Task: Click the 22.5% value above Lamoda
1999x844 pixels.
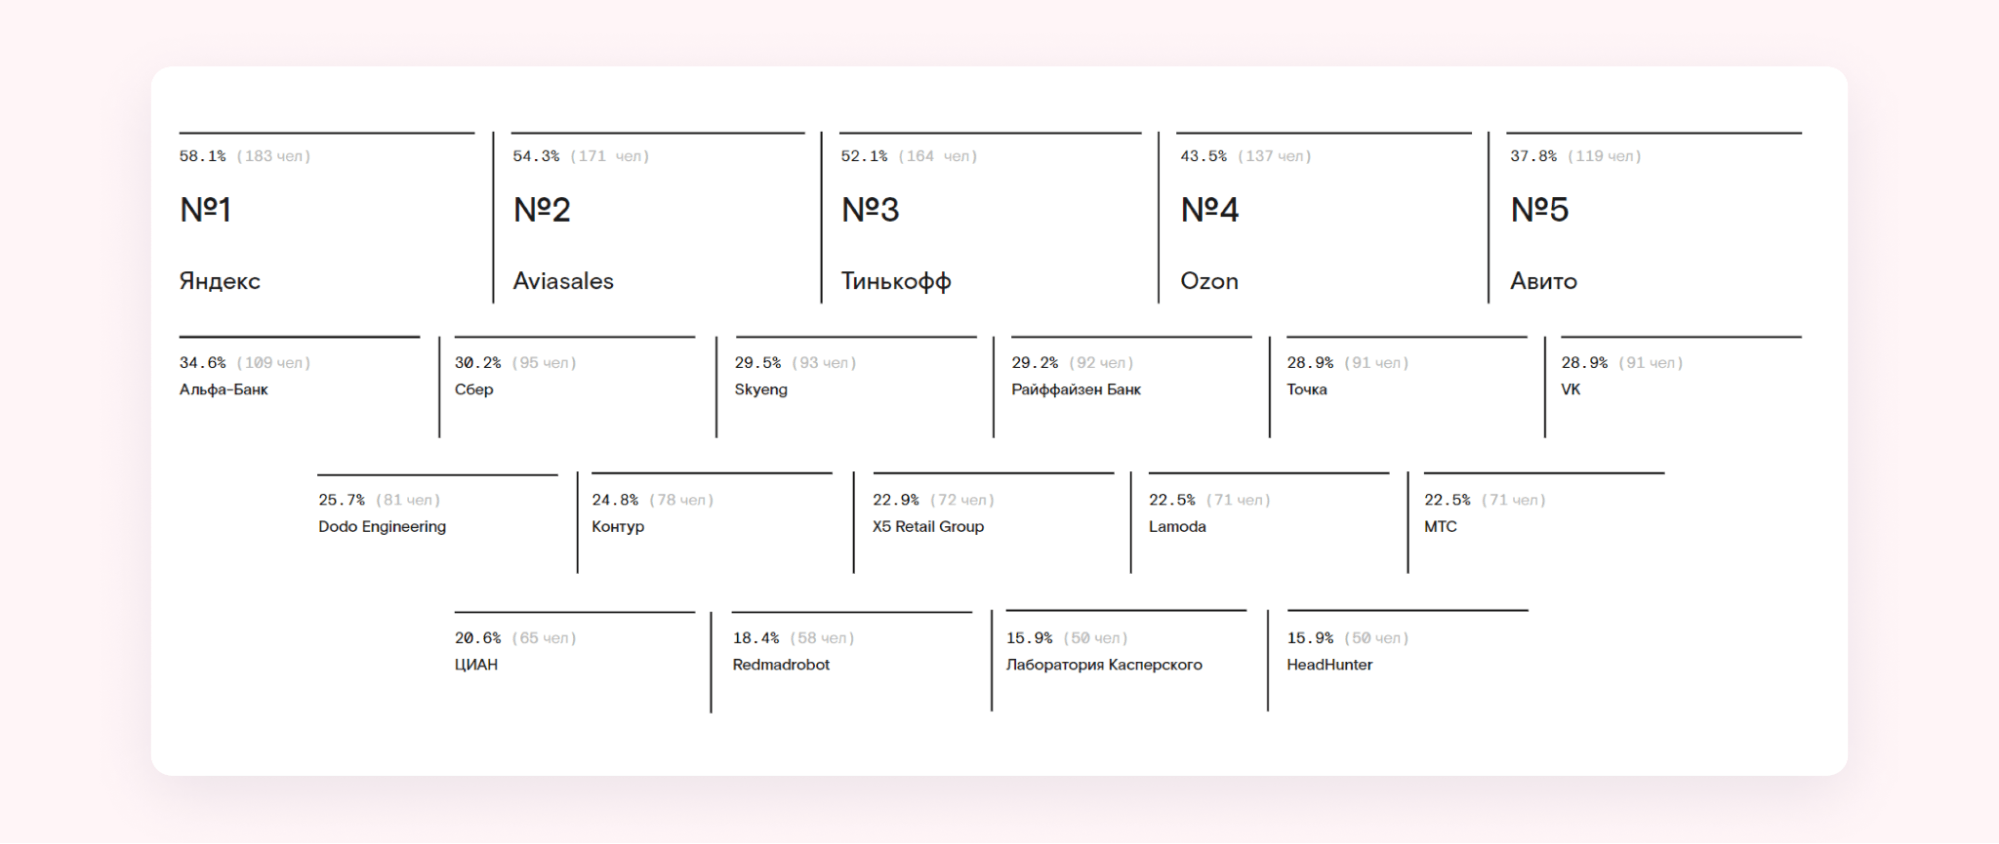Action: (x=1172, y=500)
